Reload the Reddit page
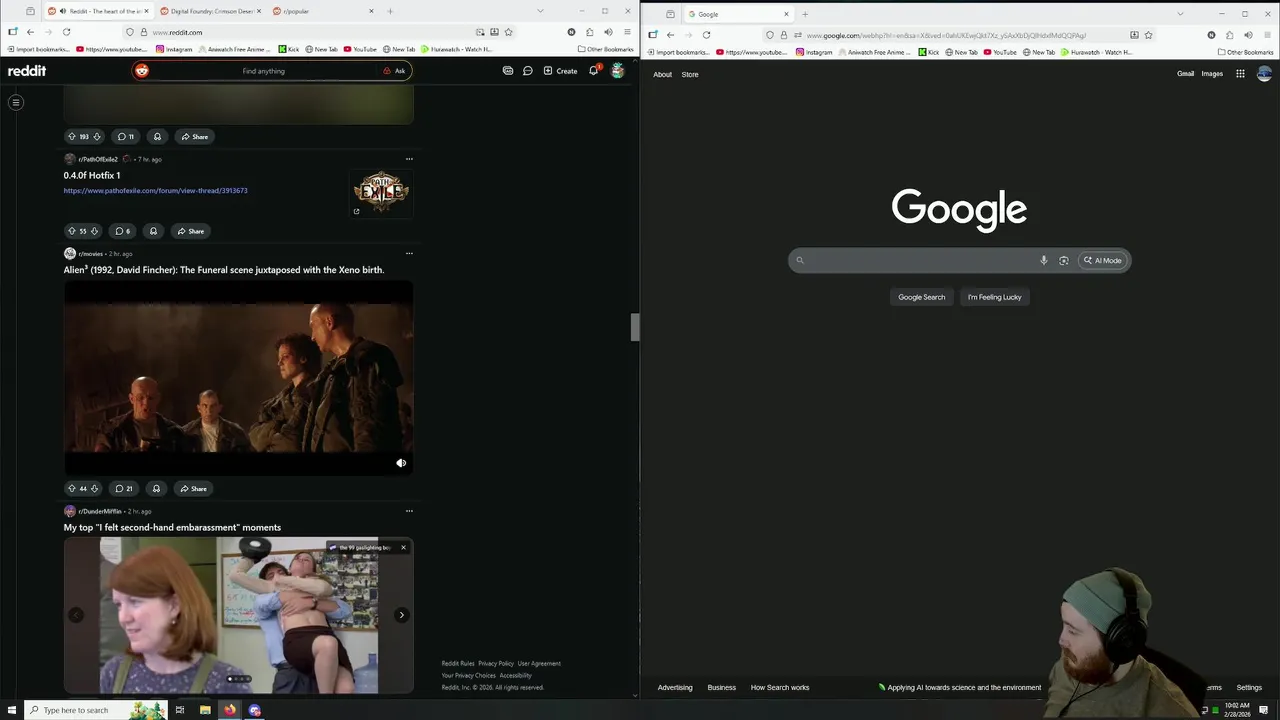Screen dimensions: 1280x720 click(66, 32)
